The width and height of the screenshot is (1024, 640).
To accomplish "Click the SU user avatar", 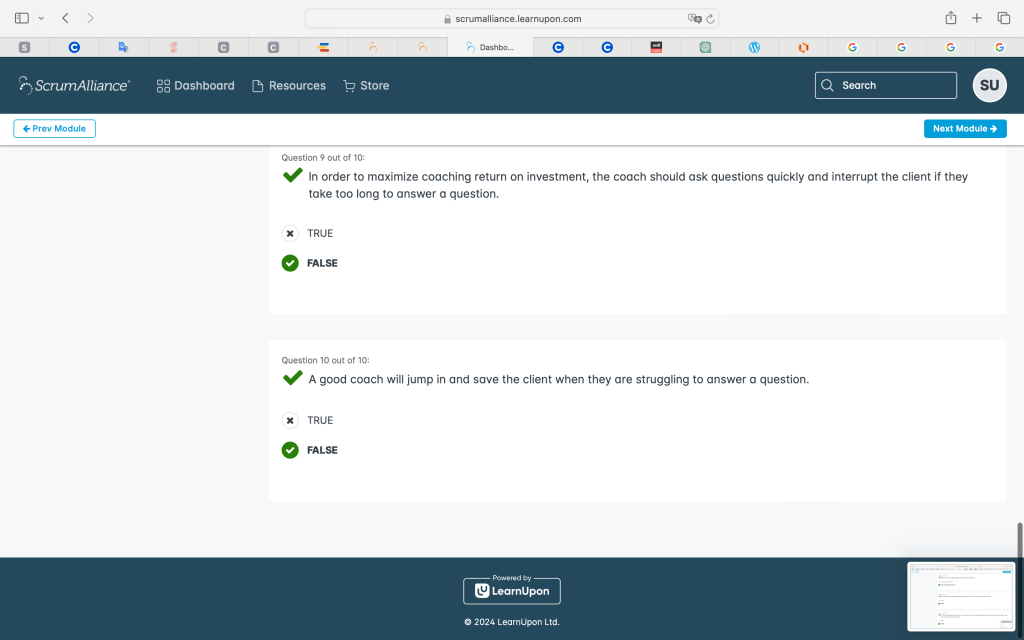I will pos(989,86).
